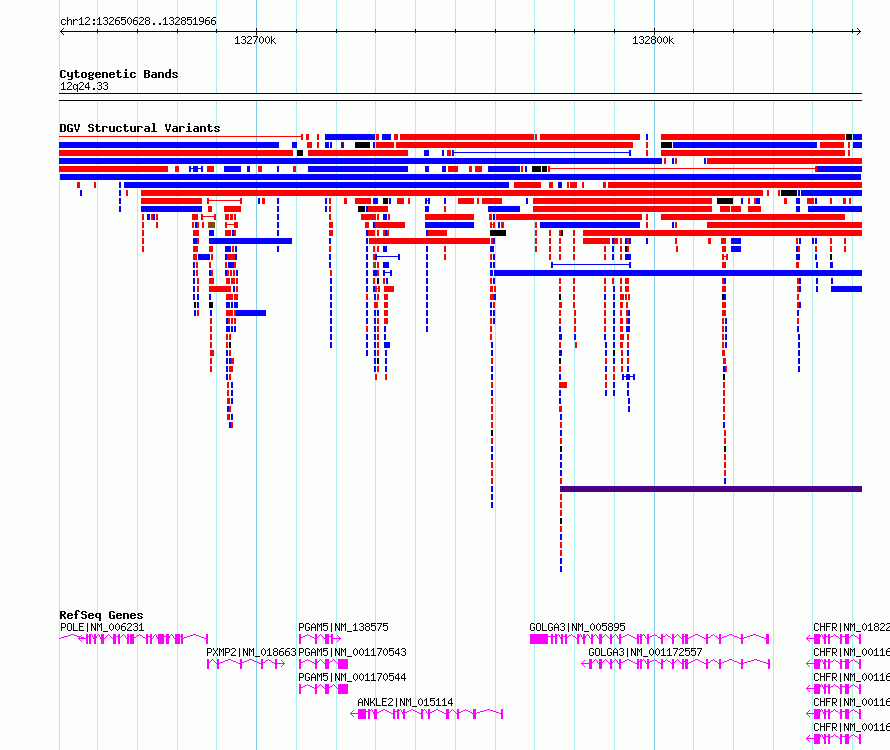Click the 132800k ruler position label
This screenshot has height=750, width=890.
[653, 40]
